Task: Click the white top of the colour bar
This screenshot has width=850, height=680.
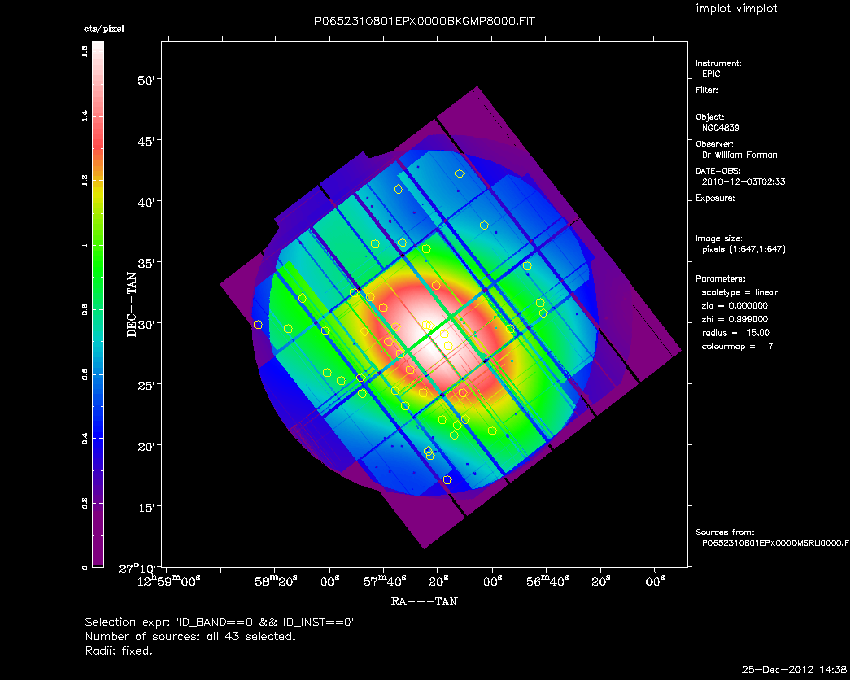Action: tap(98, 50)
